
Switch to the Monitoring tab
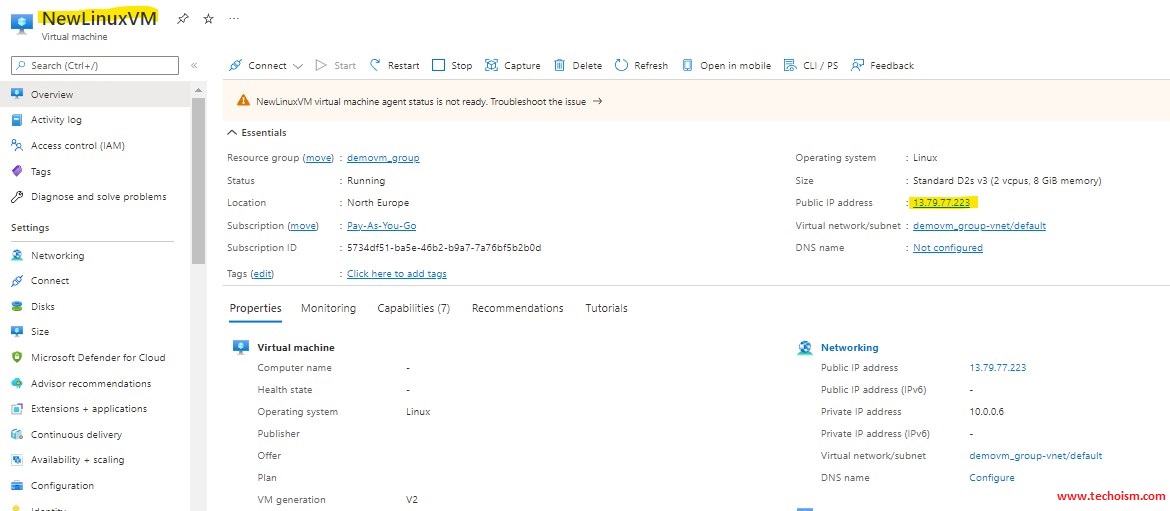tap(328, 308)
